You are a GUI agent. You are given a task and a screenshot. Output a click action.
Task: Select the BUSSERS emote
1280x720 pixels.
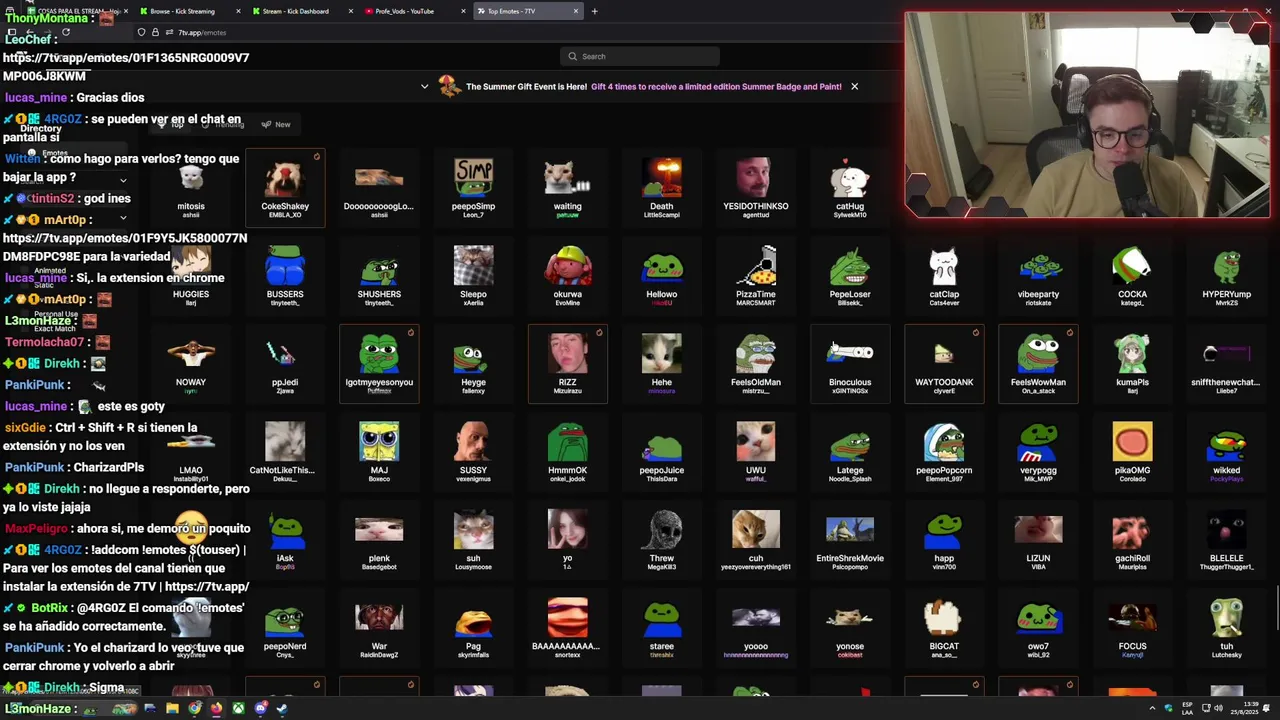click(x=285, y=276)
